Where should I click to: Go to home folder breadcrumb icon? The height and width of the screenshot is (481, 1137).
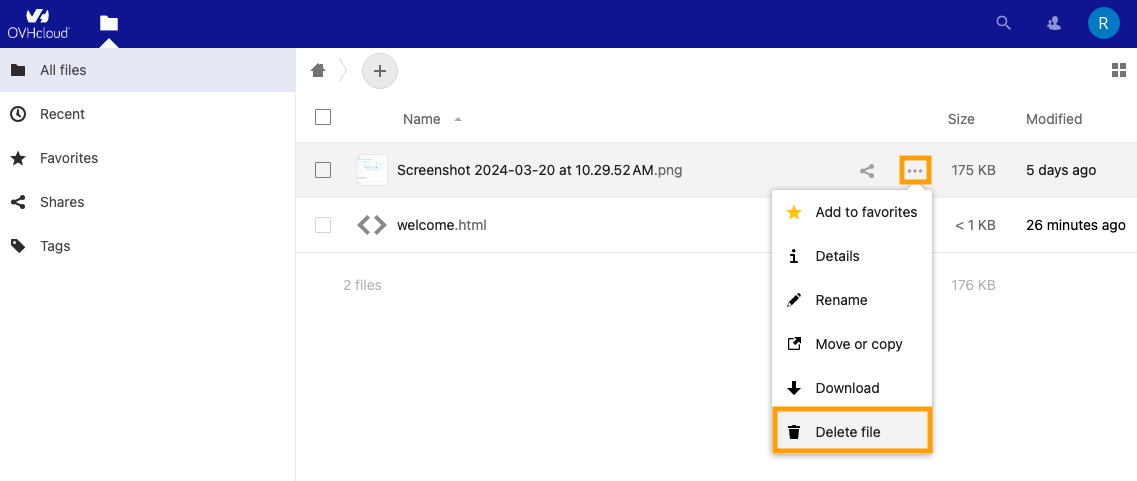pos(318,70)
